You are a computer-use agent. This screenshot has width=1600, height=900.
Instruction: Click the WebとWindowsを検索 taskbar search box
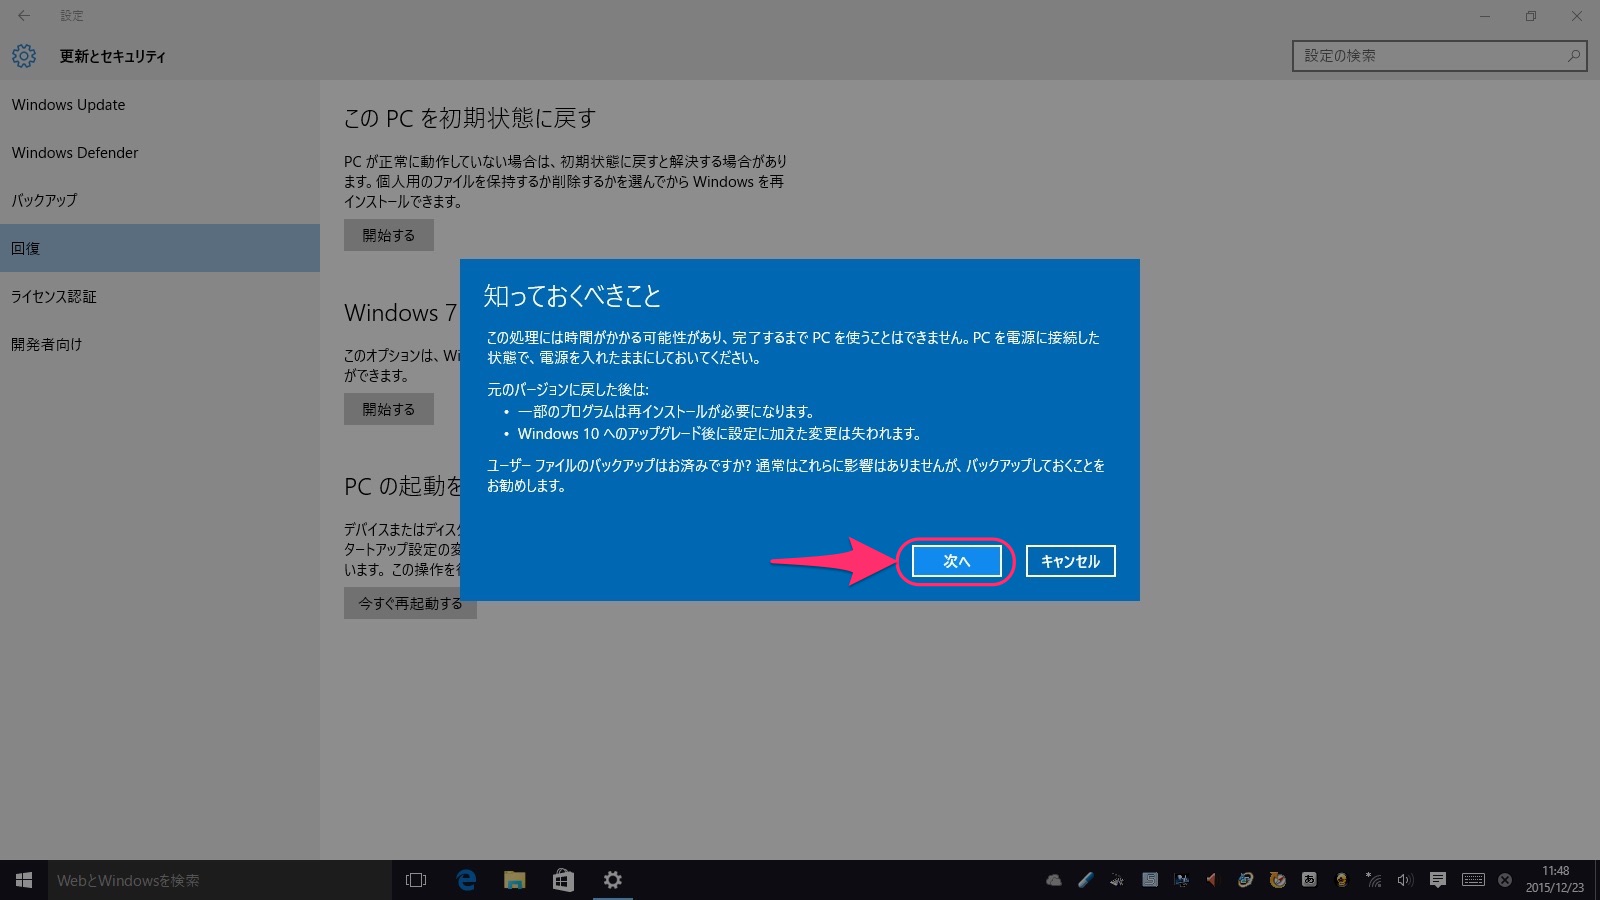(220, 880)
